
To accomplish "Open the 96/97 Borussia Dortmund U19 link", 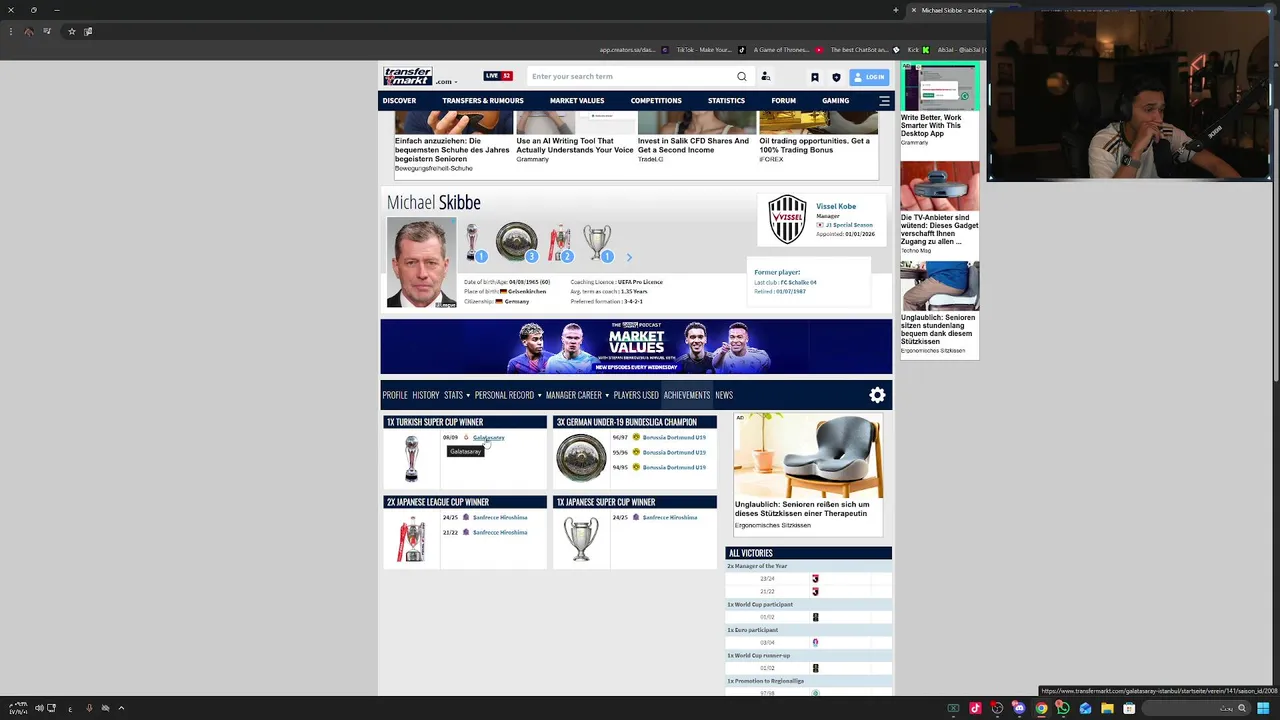I will point(674,437).
